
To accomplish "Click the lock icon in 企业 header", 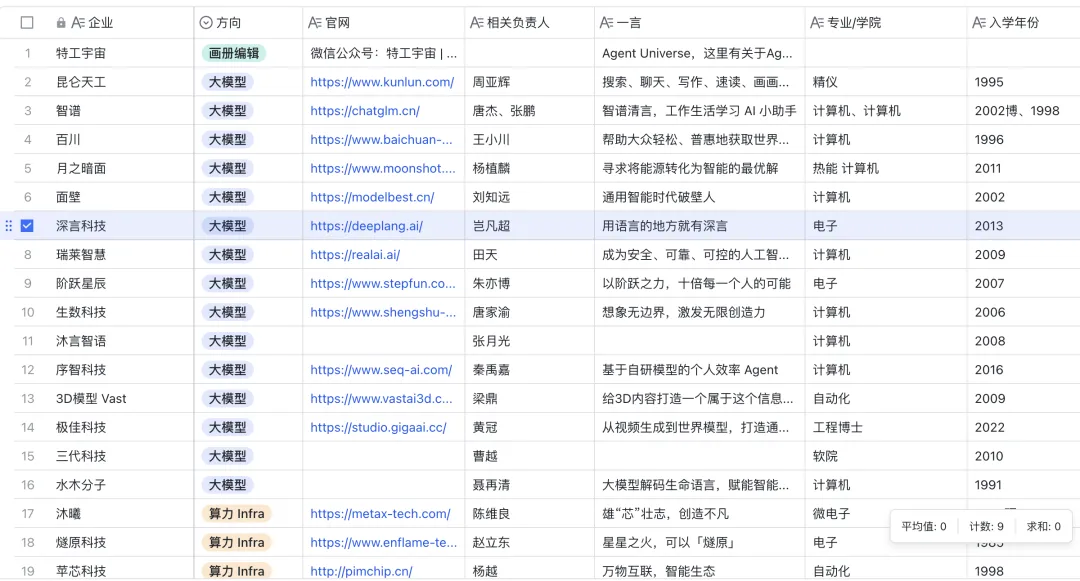I will (x=61, y=23).
